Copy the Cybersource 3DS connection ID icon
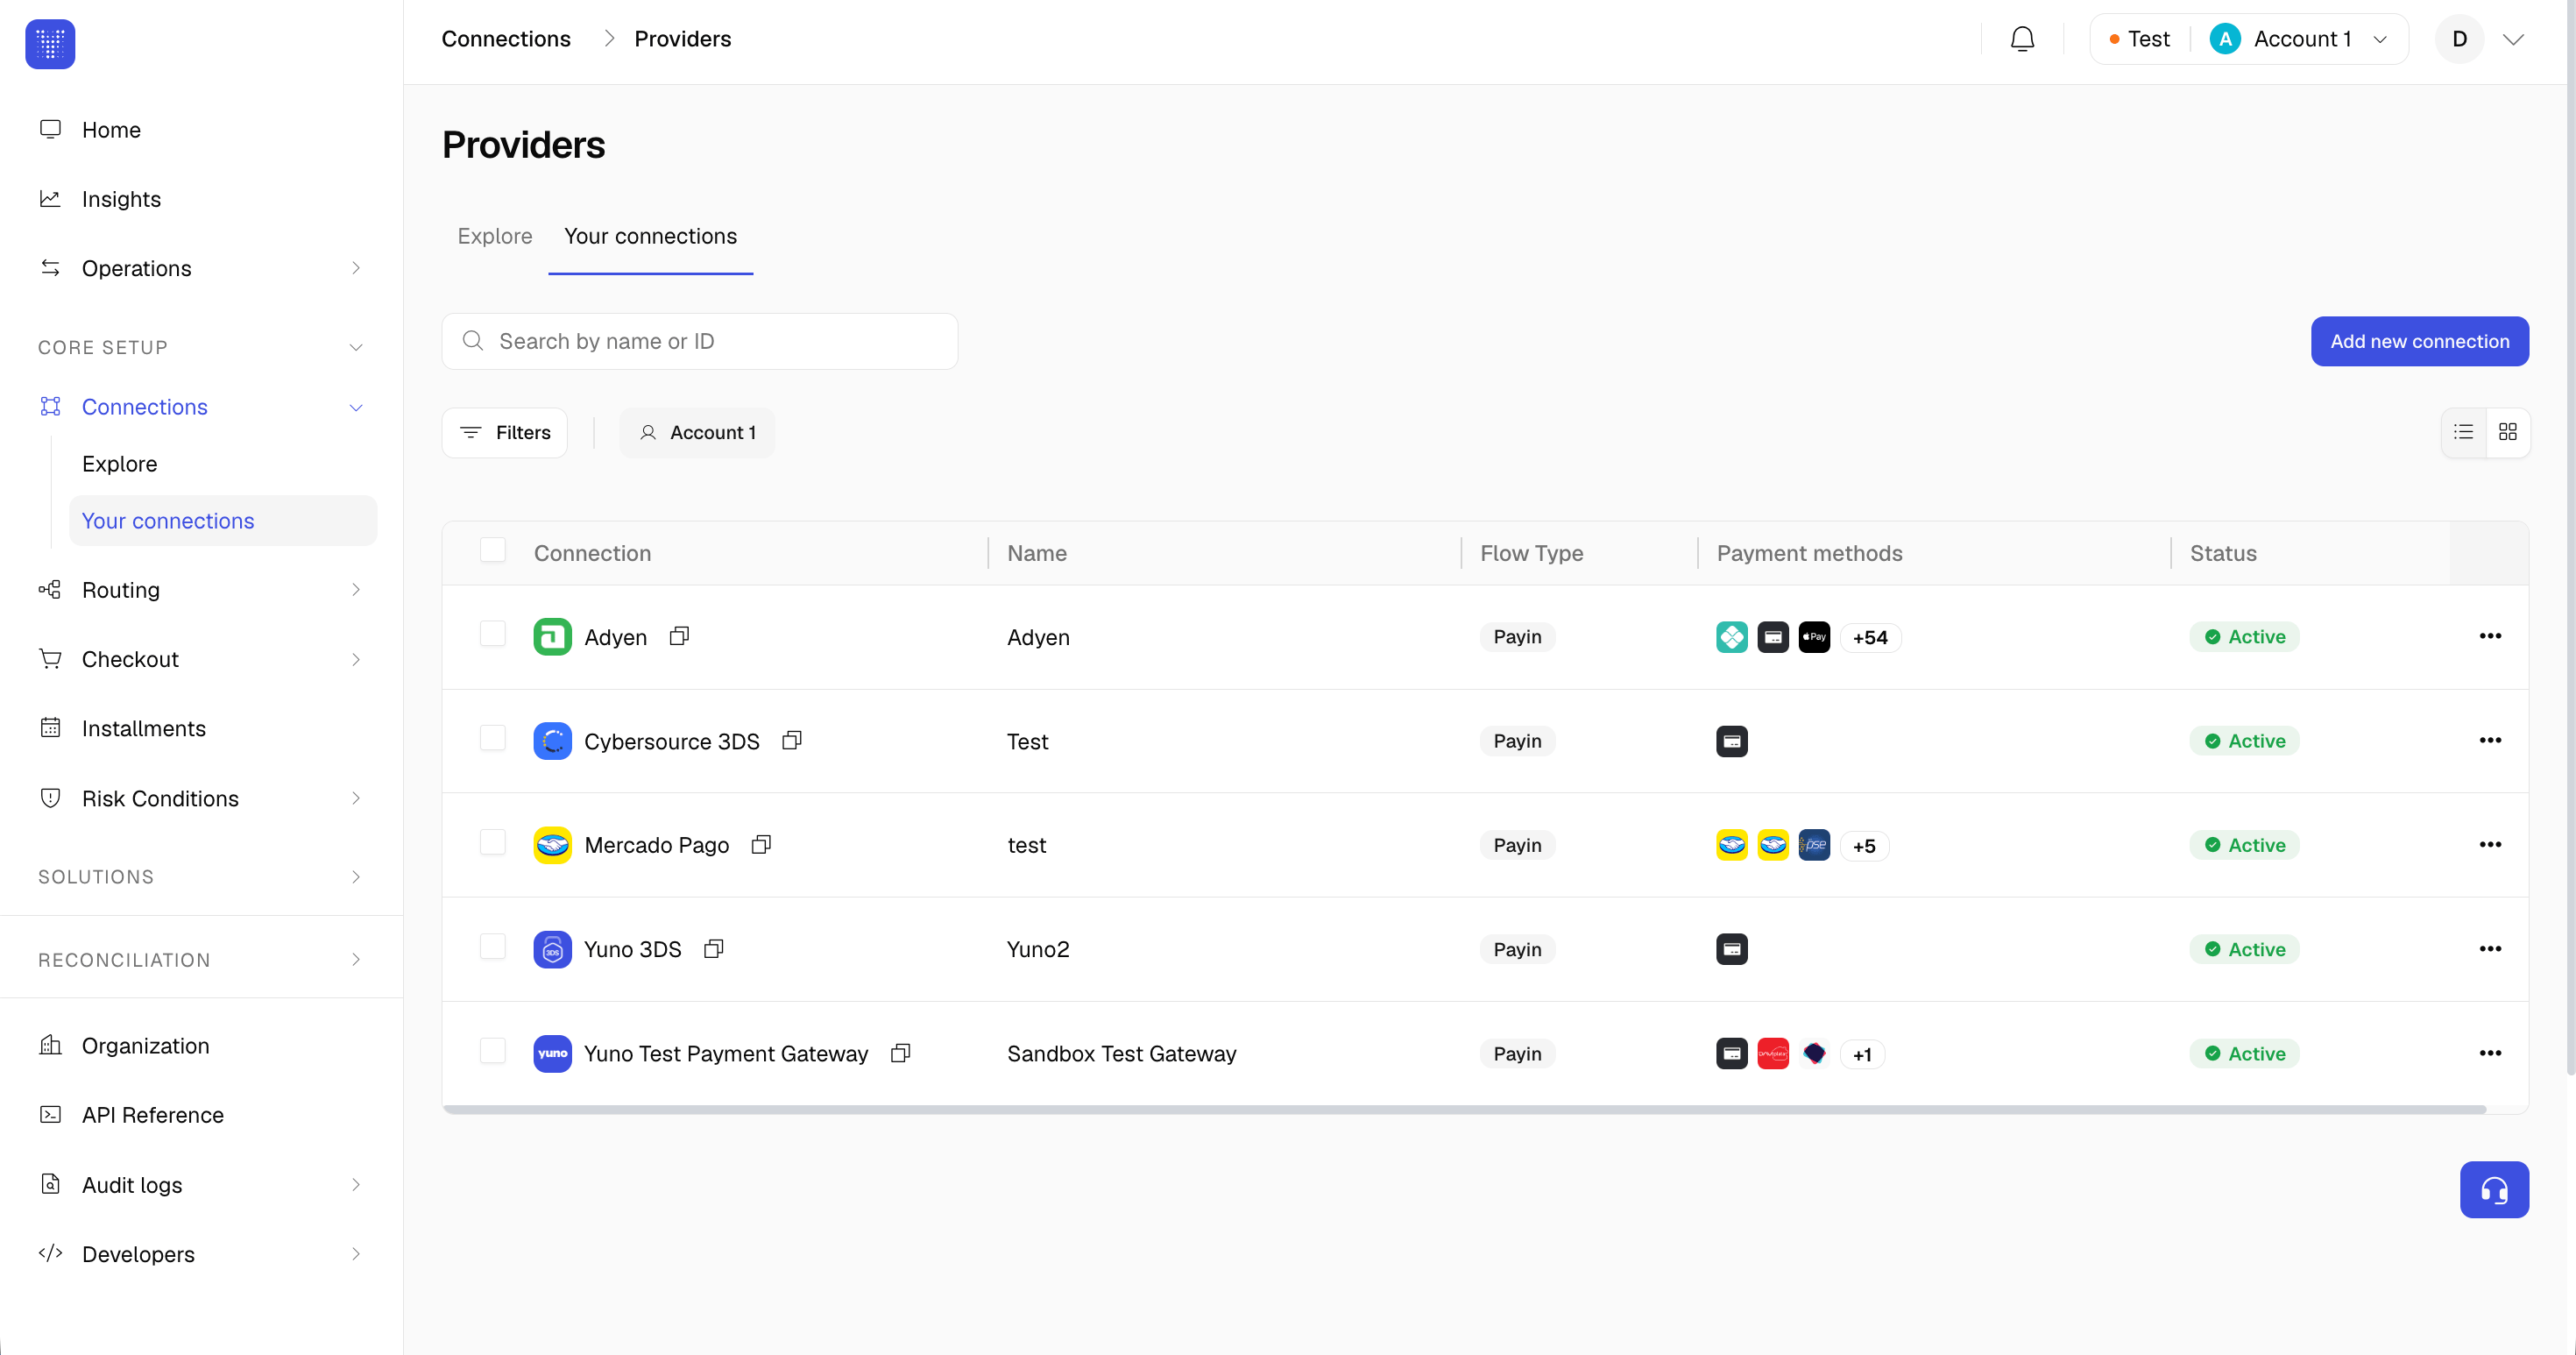This screenshot has width=2576, height=1355. click(792, 740)
